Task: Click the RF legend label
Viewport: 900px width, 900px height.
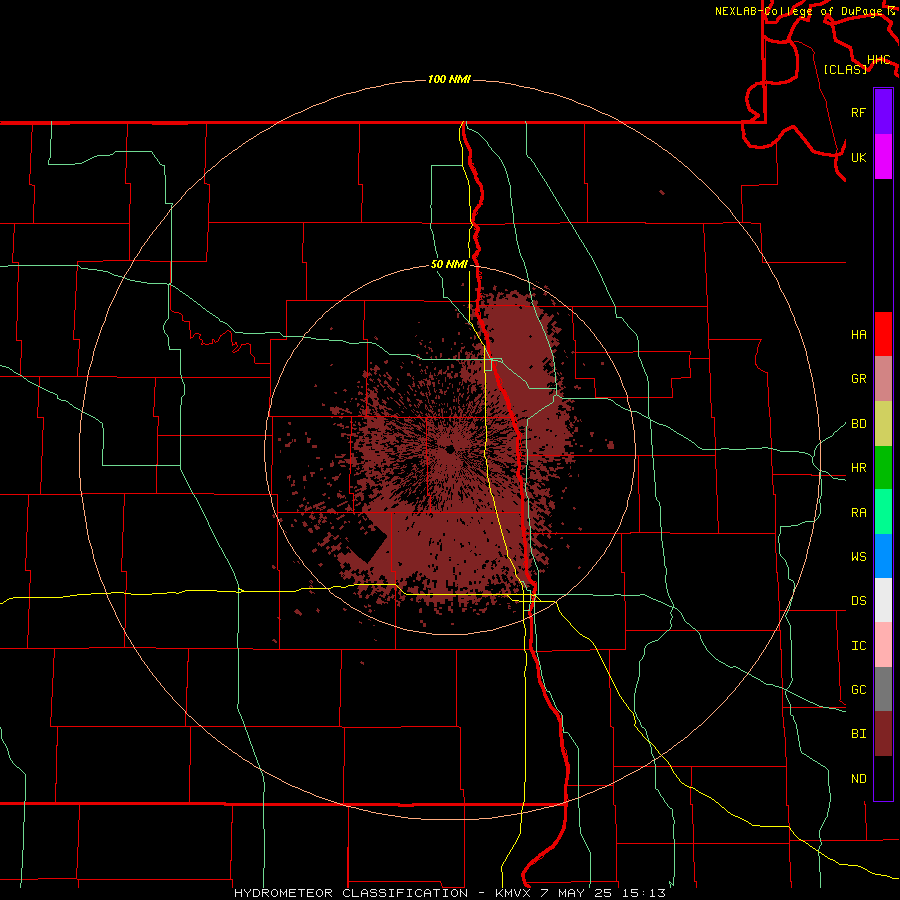Action: pyautogui.click(x=859, y=112)
